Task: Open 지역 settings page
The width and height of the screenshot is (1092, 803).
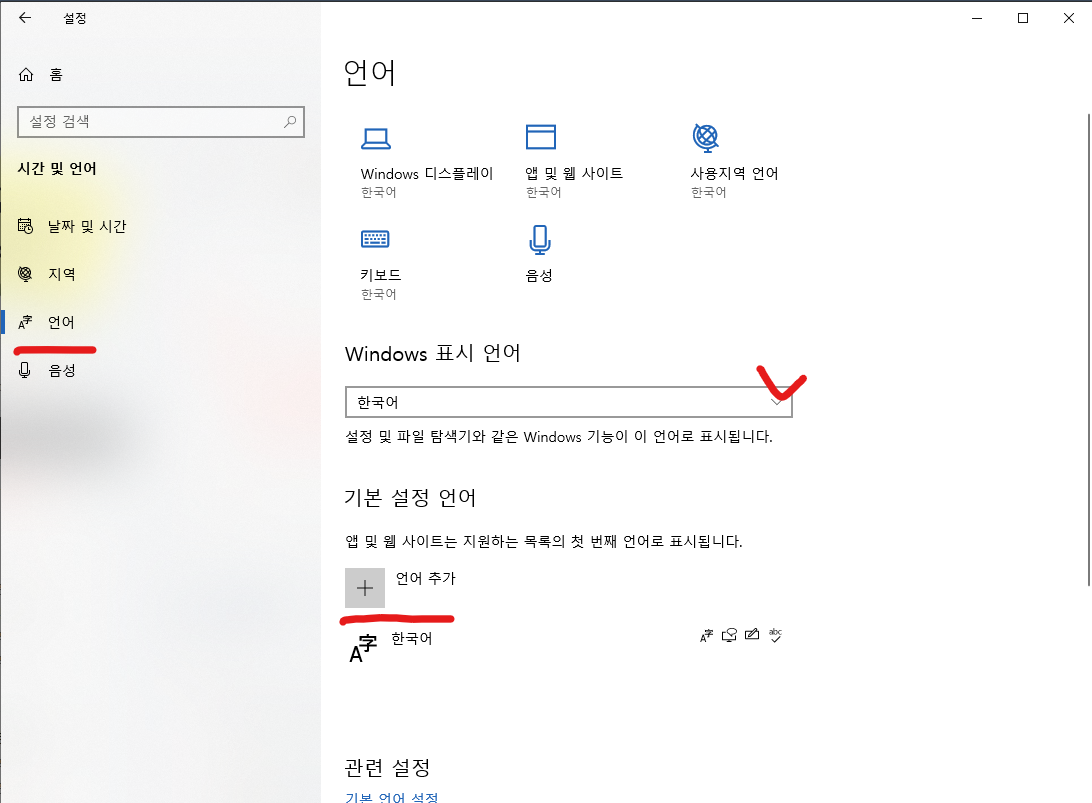Action: pos(61,274)
